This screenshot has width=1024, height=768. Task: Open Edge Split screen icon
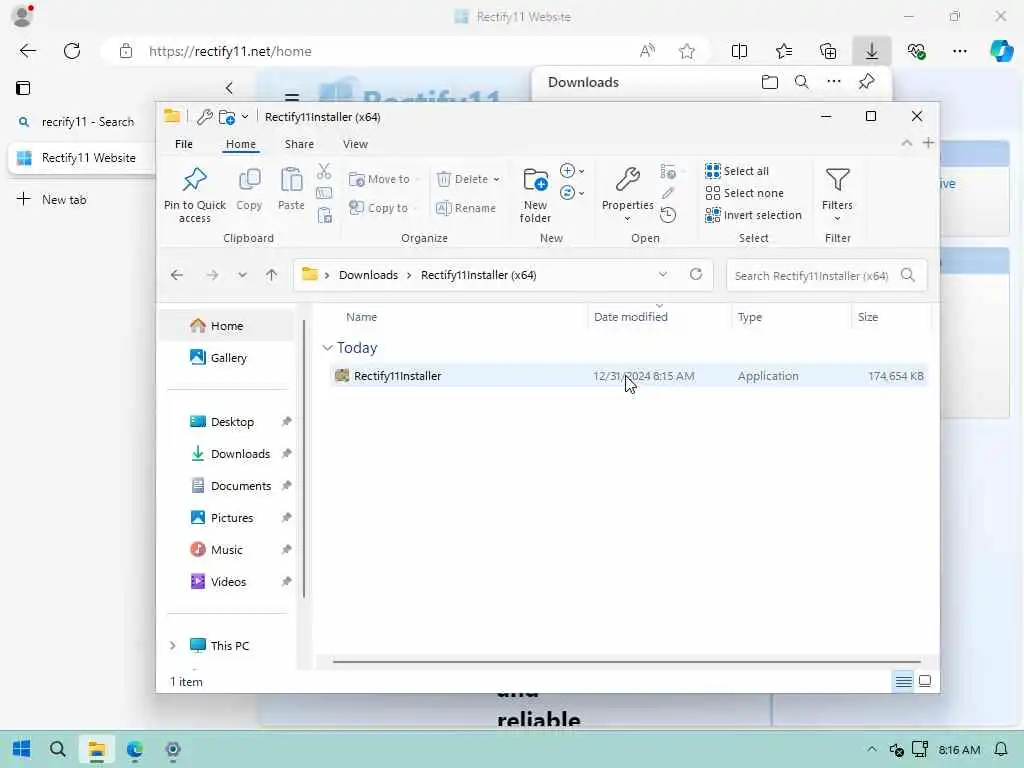739,51
